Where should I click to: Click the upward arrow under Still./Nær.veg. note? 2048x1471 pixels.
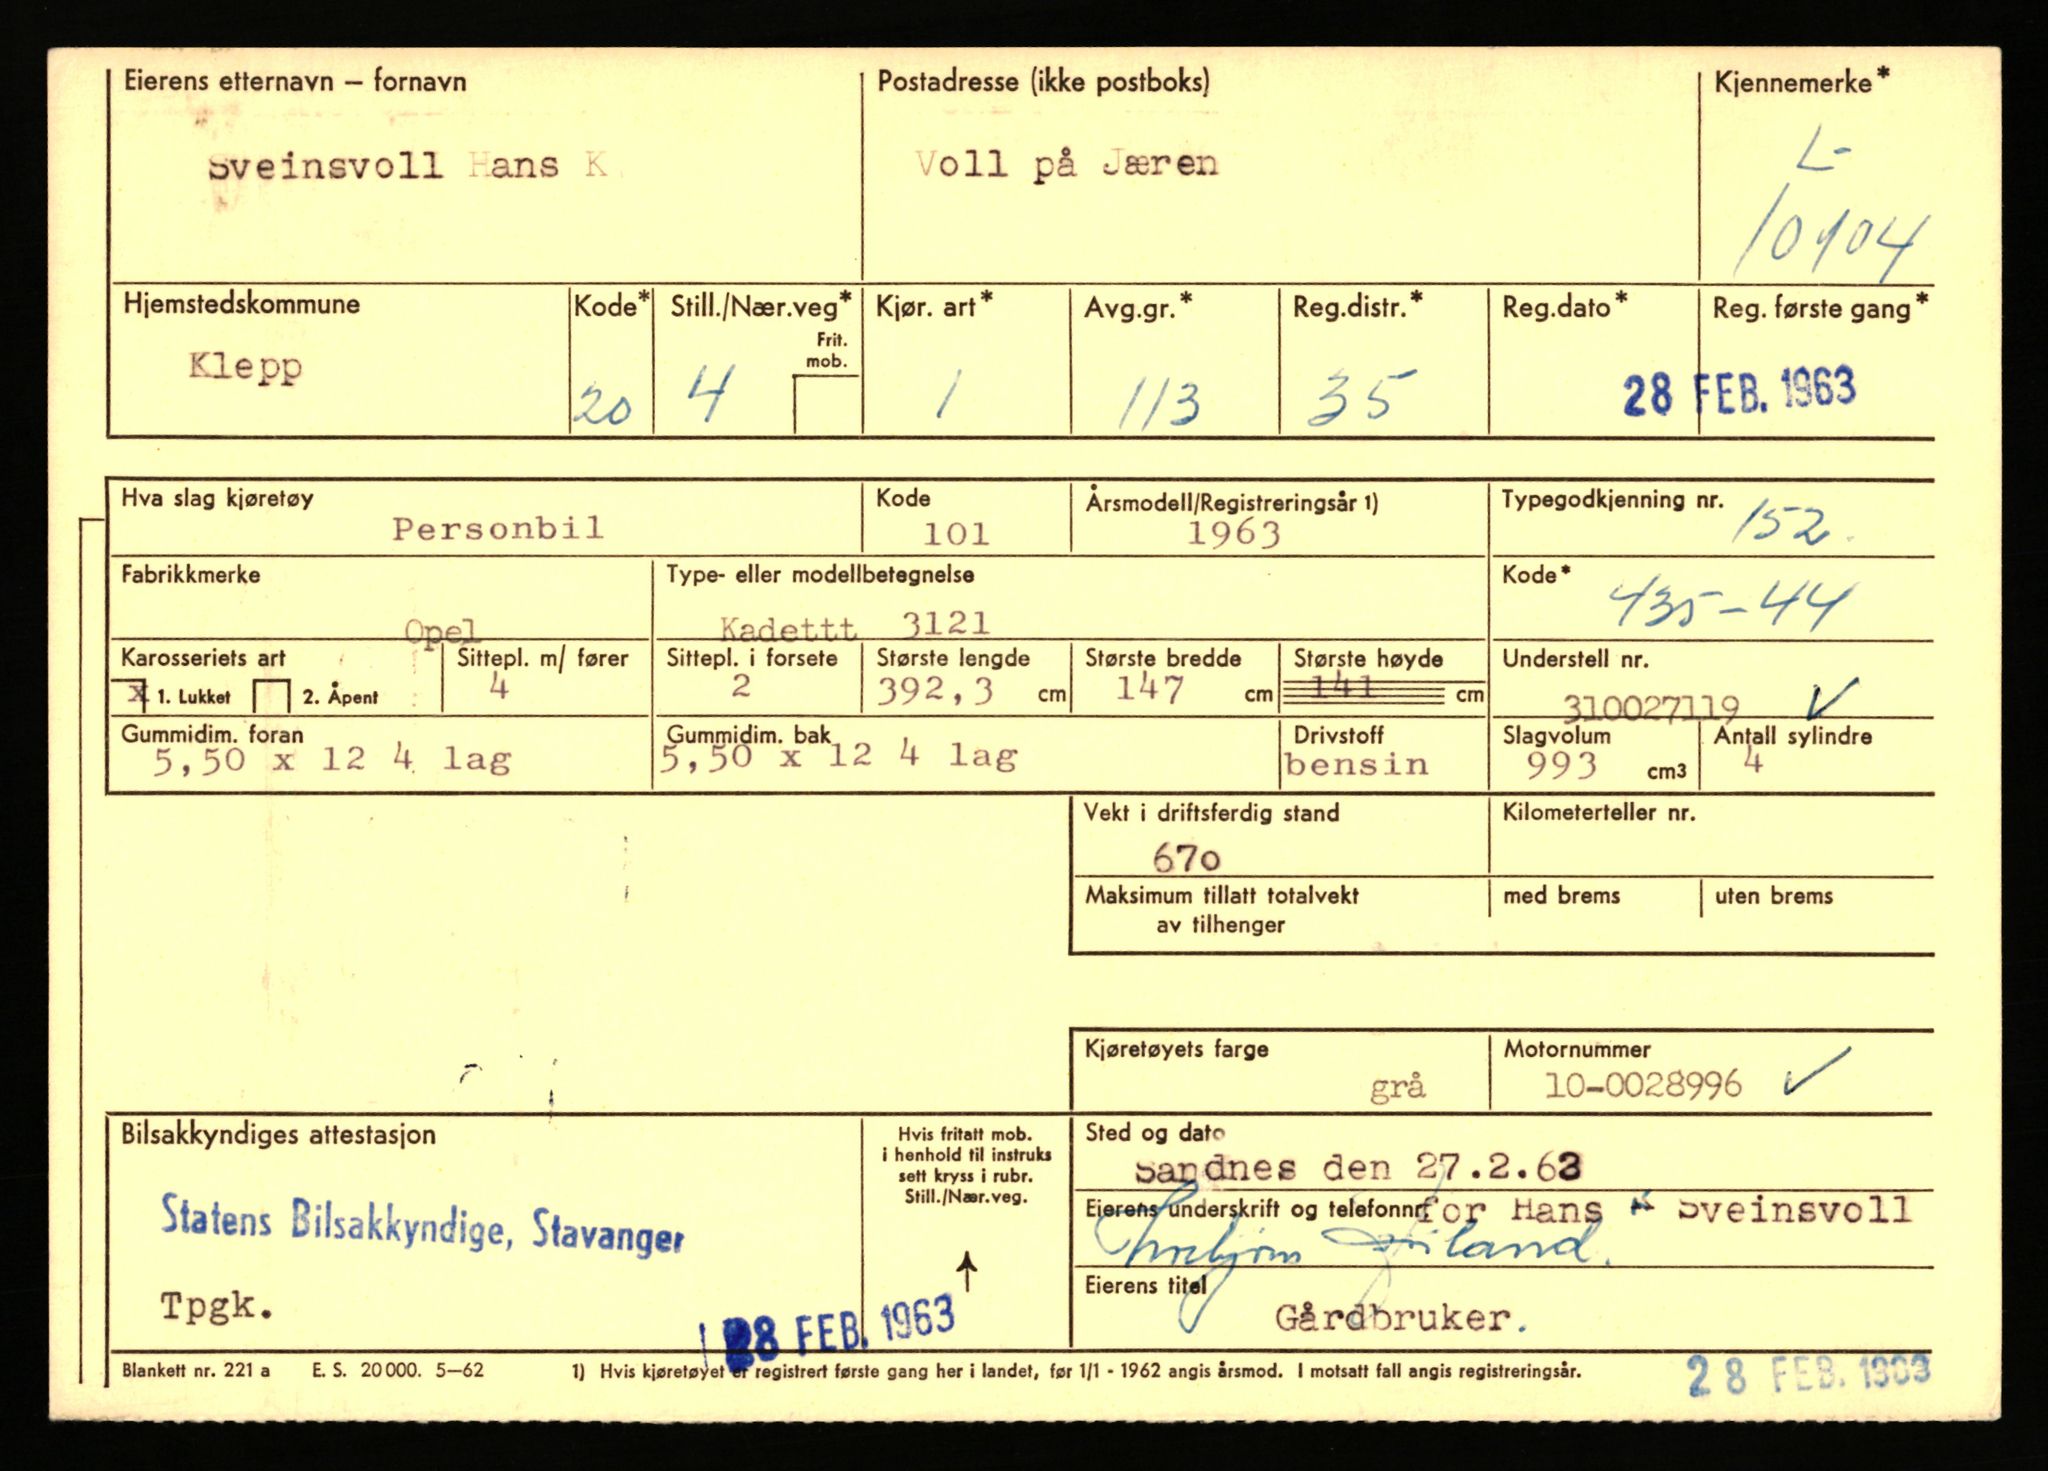(967, 1270)
